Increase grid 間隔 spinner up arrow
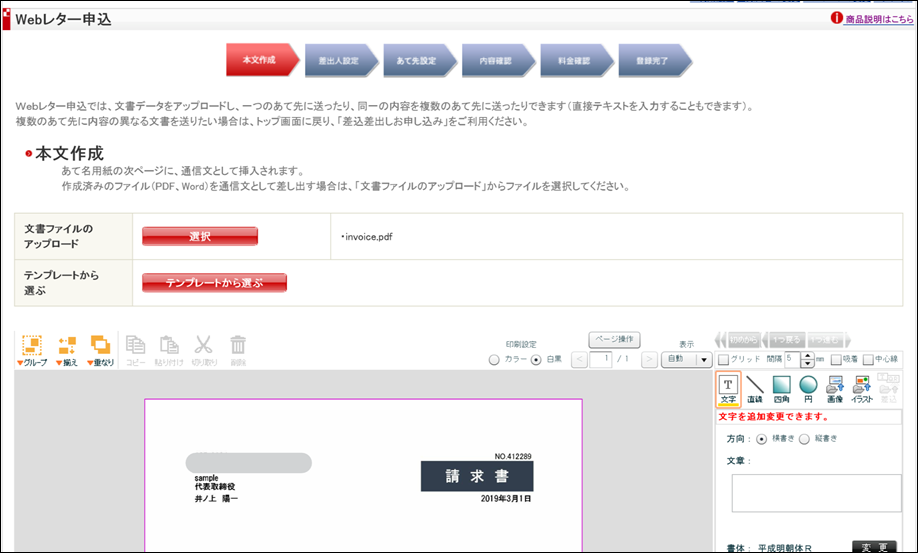This screenshot has height=553, width=918. pyautogui.click(x=807, y=356)
